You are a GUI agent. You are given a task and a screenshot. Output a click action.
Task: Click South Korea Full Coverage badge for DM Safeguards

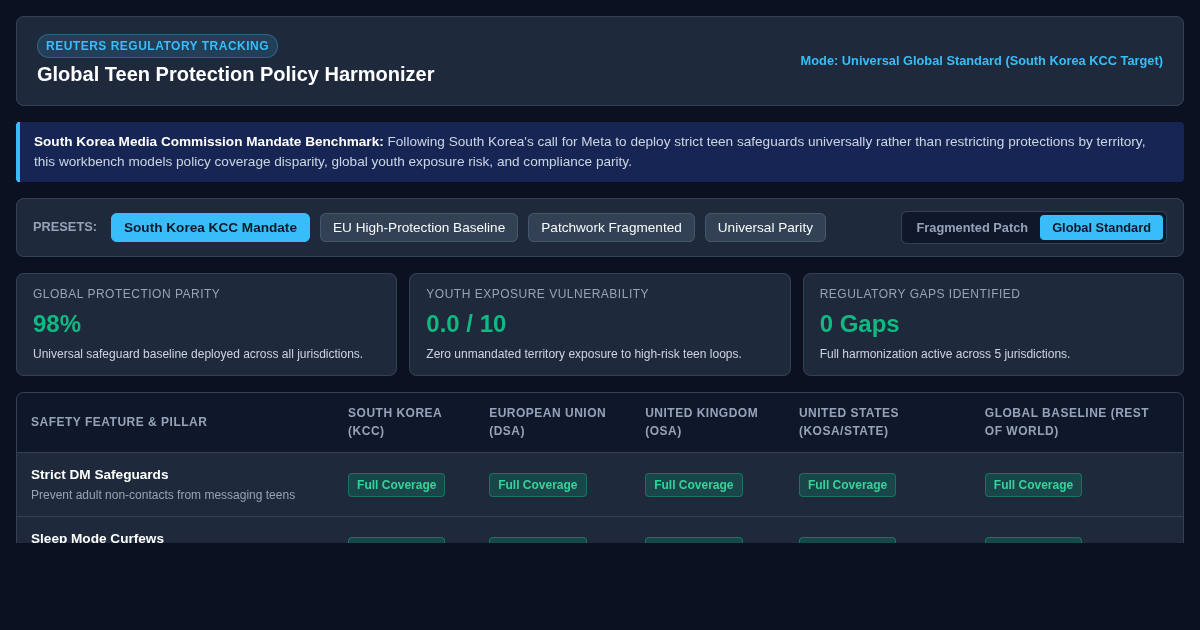pos(396,485)
